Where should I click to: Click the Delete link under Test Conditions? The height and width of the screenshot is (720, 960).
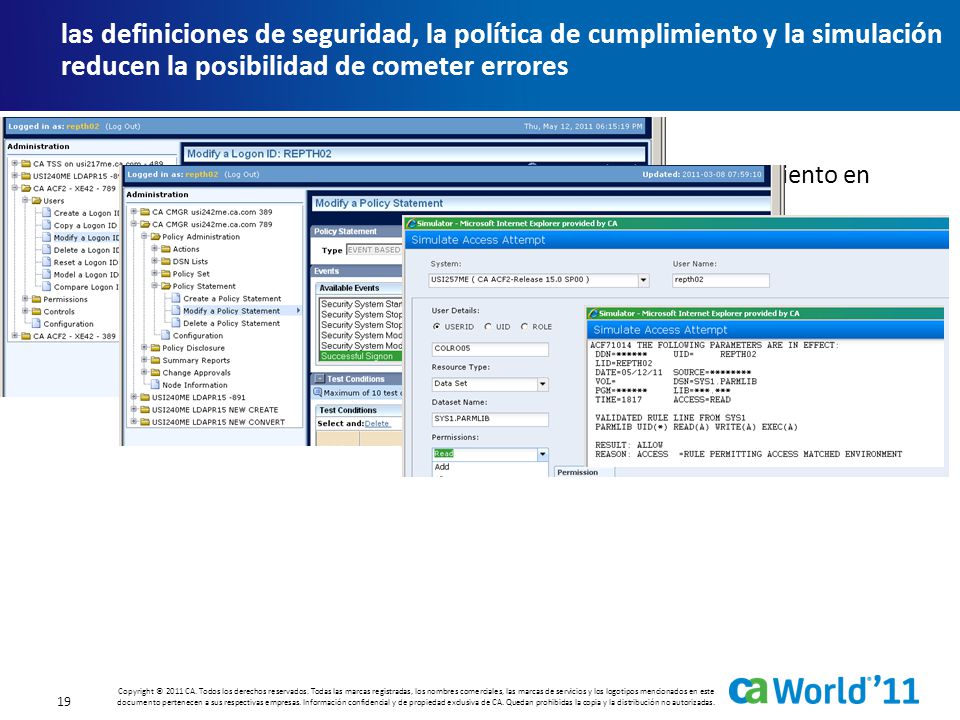pyautogui.click(x=377, y=424)
